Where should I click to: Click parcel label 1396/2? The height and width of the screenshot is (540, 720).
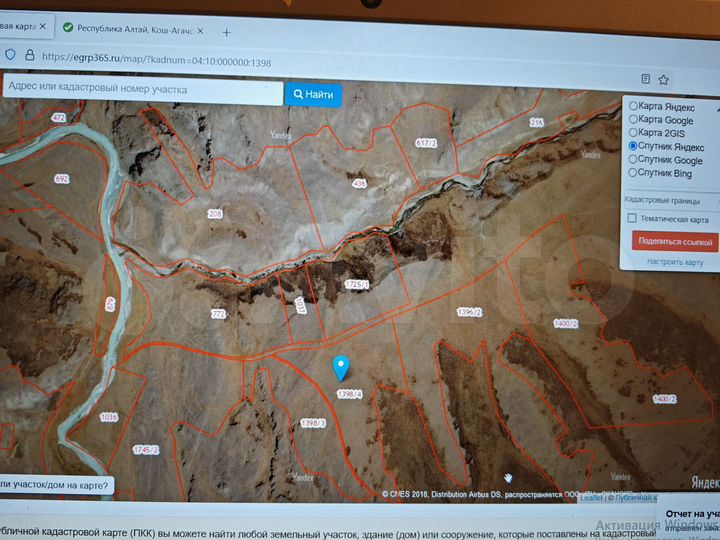pos(469,312)
